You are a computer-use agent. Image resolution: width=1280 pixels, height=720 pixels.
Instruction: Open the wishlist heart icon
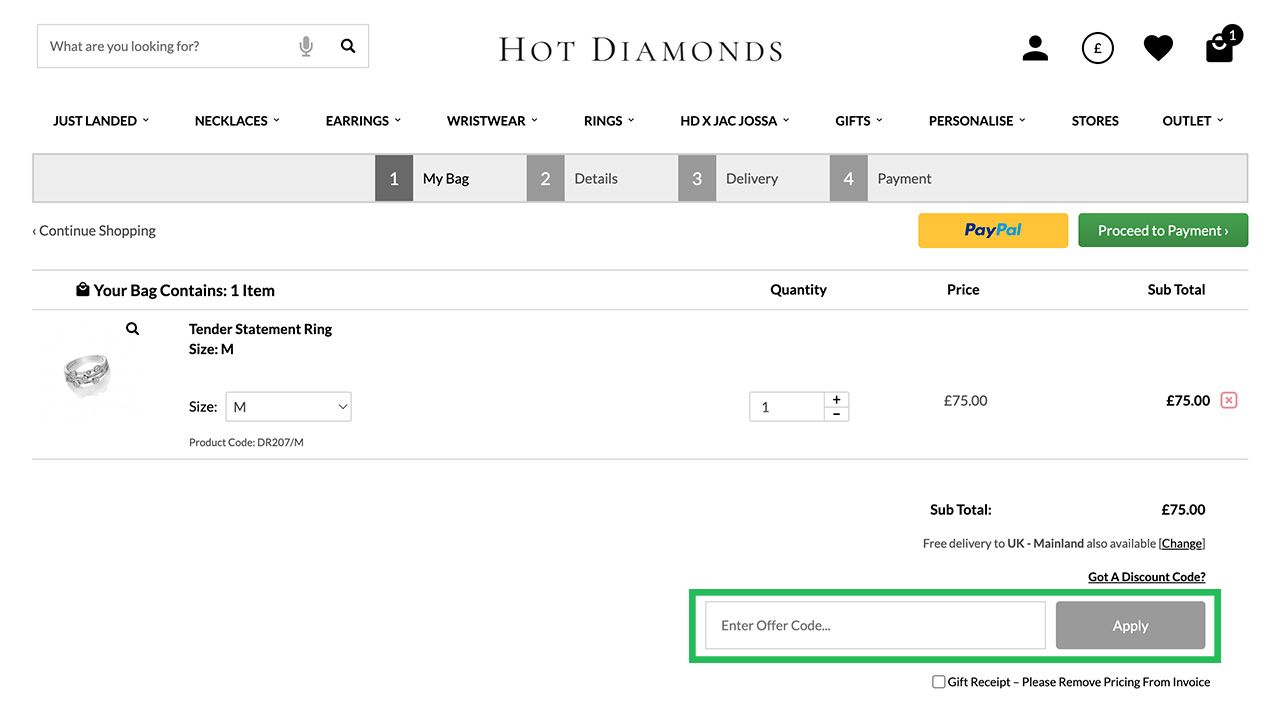(1158, 47)
